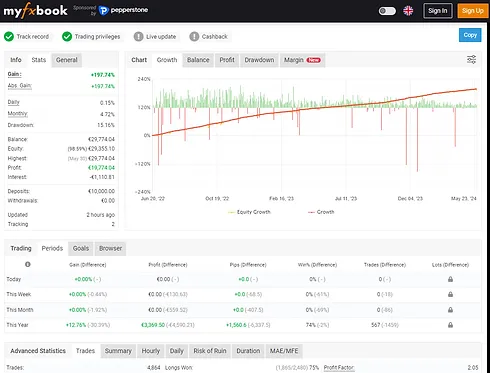Click the Profit Factor label
Viewport: 490px width, 373px height.
coord(339,368)
